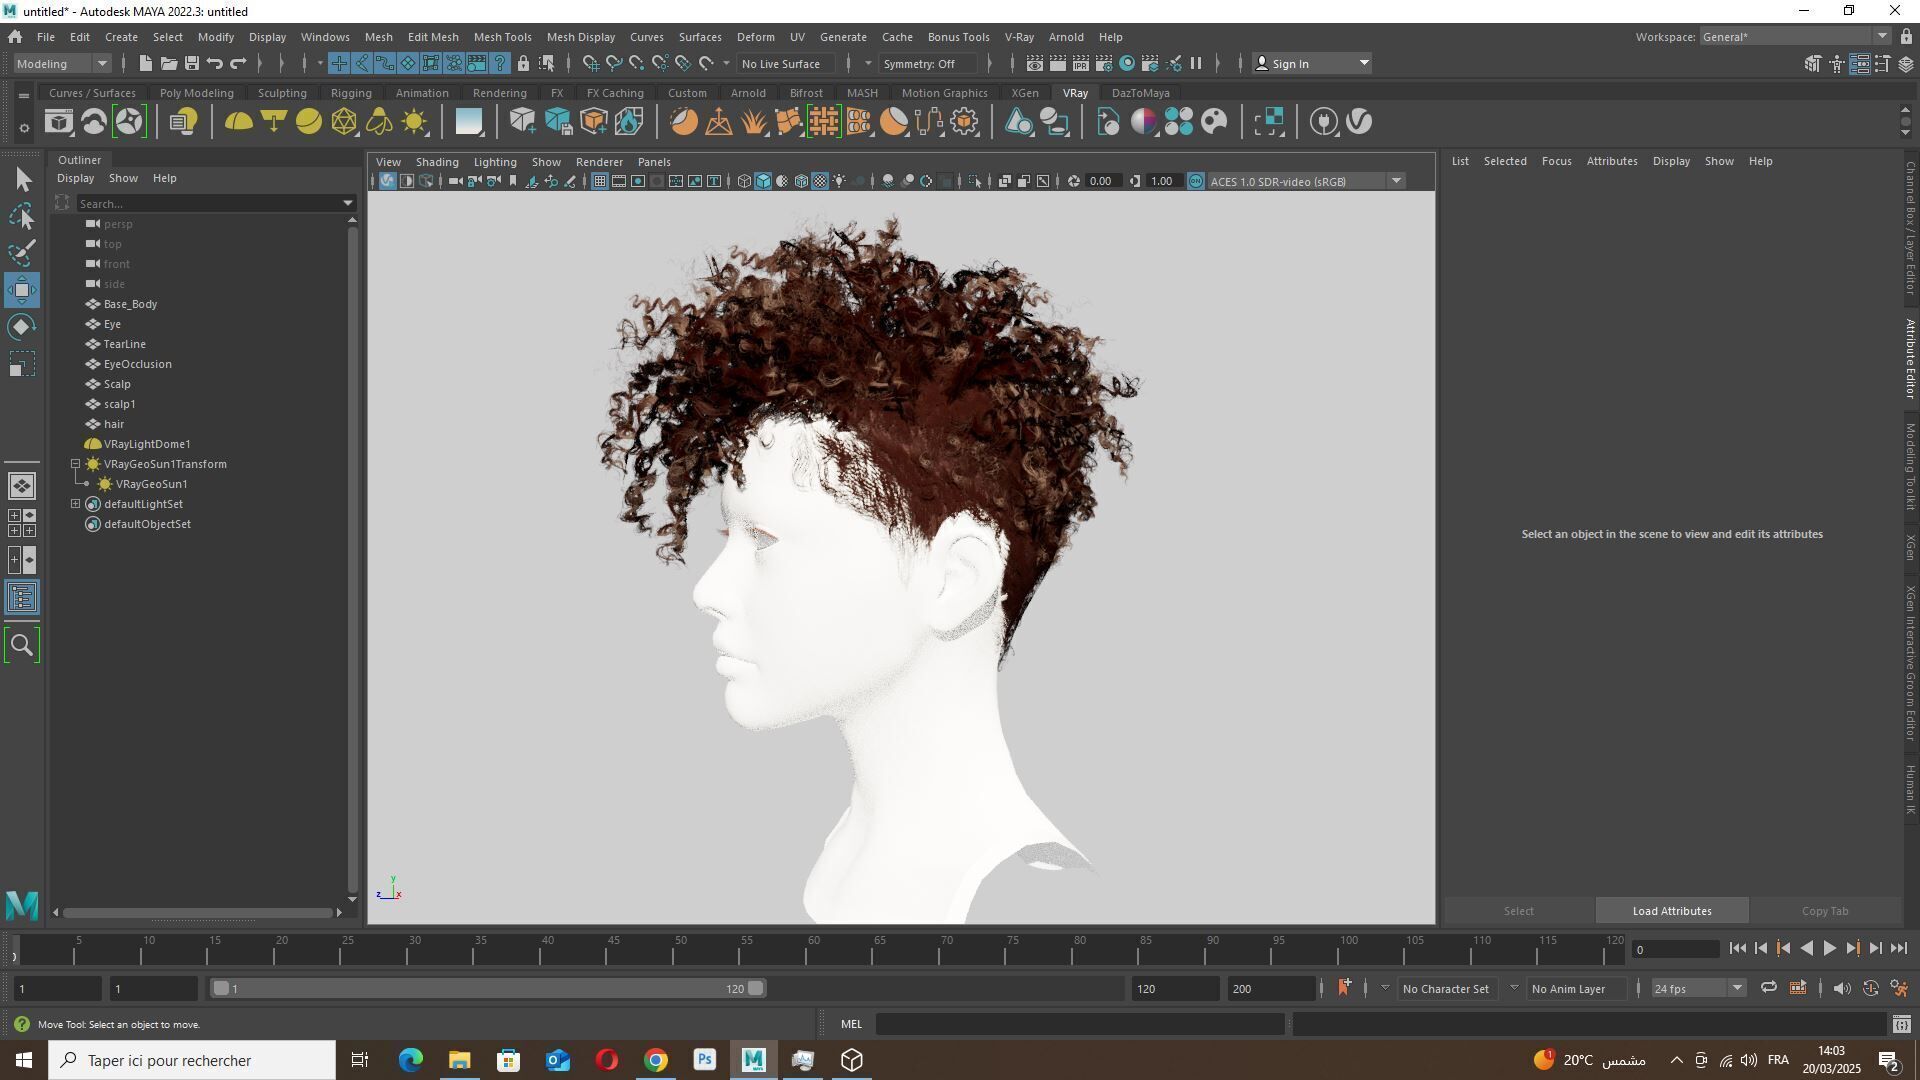Open Outliner search filter dropdown arrow
Viewport: 1920px width, 1080px height.
348,203
